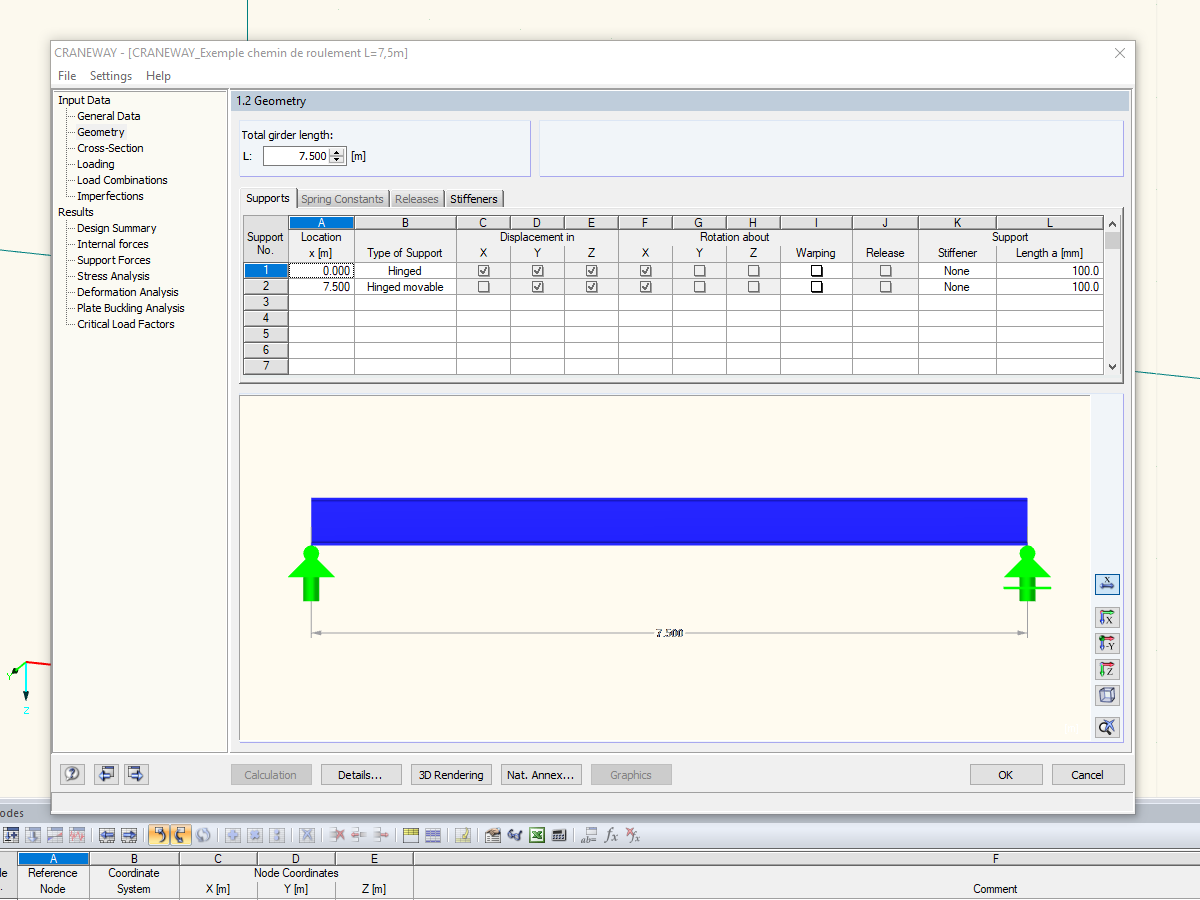
Task: Set view in -Y direction
Action: (x=1107, y=643)
